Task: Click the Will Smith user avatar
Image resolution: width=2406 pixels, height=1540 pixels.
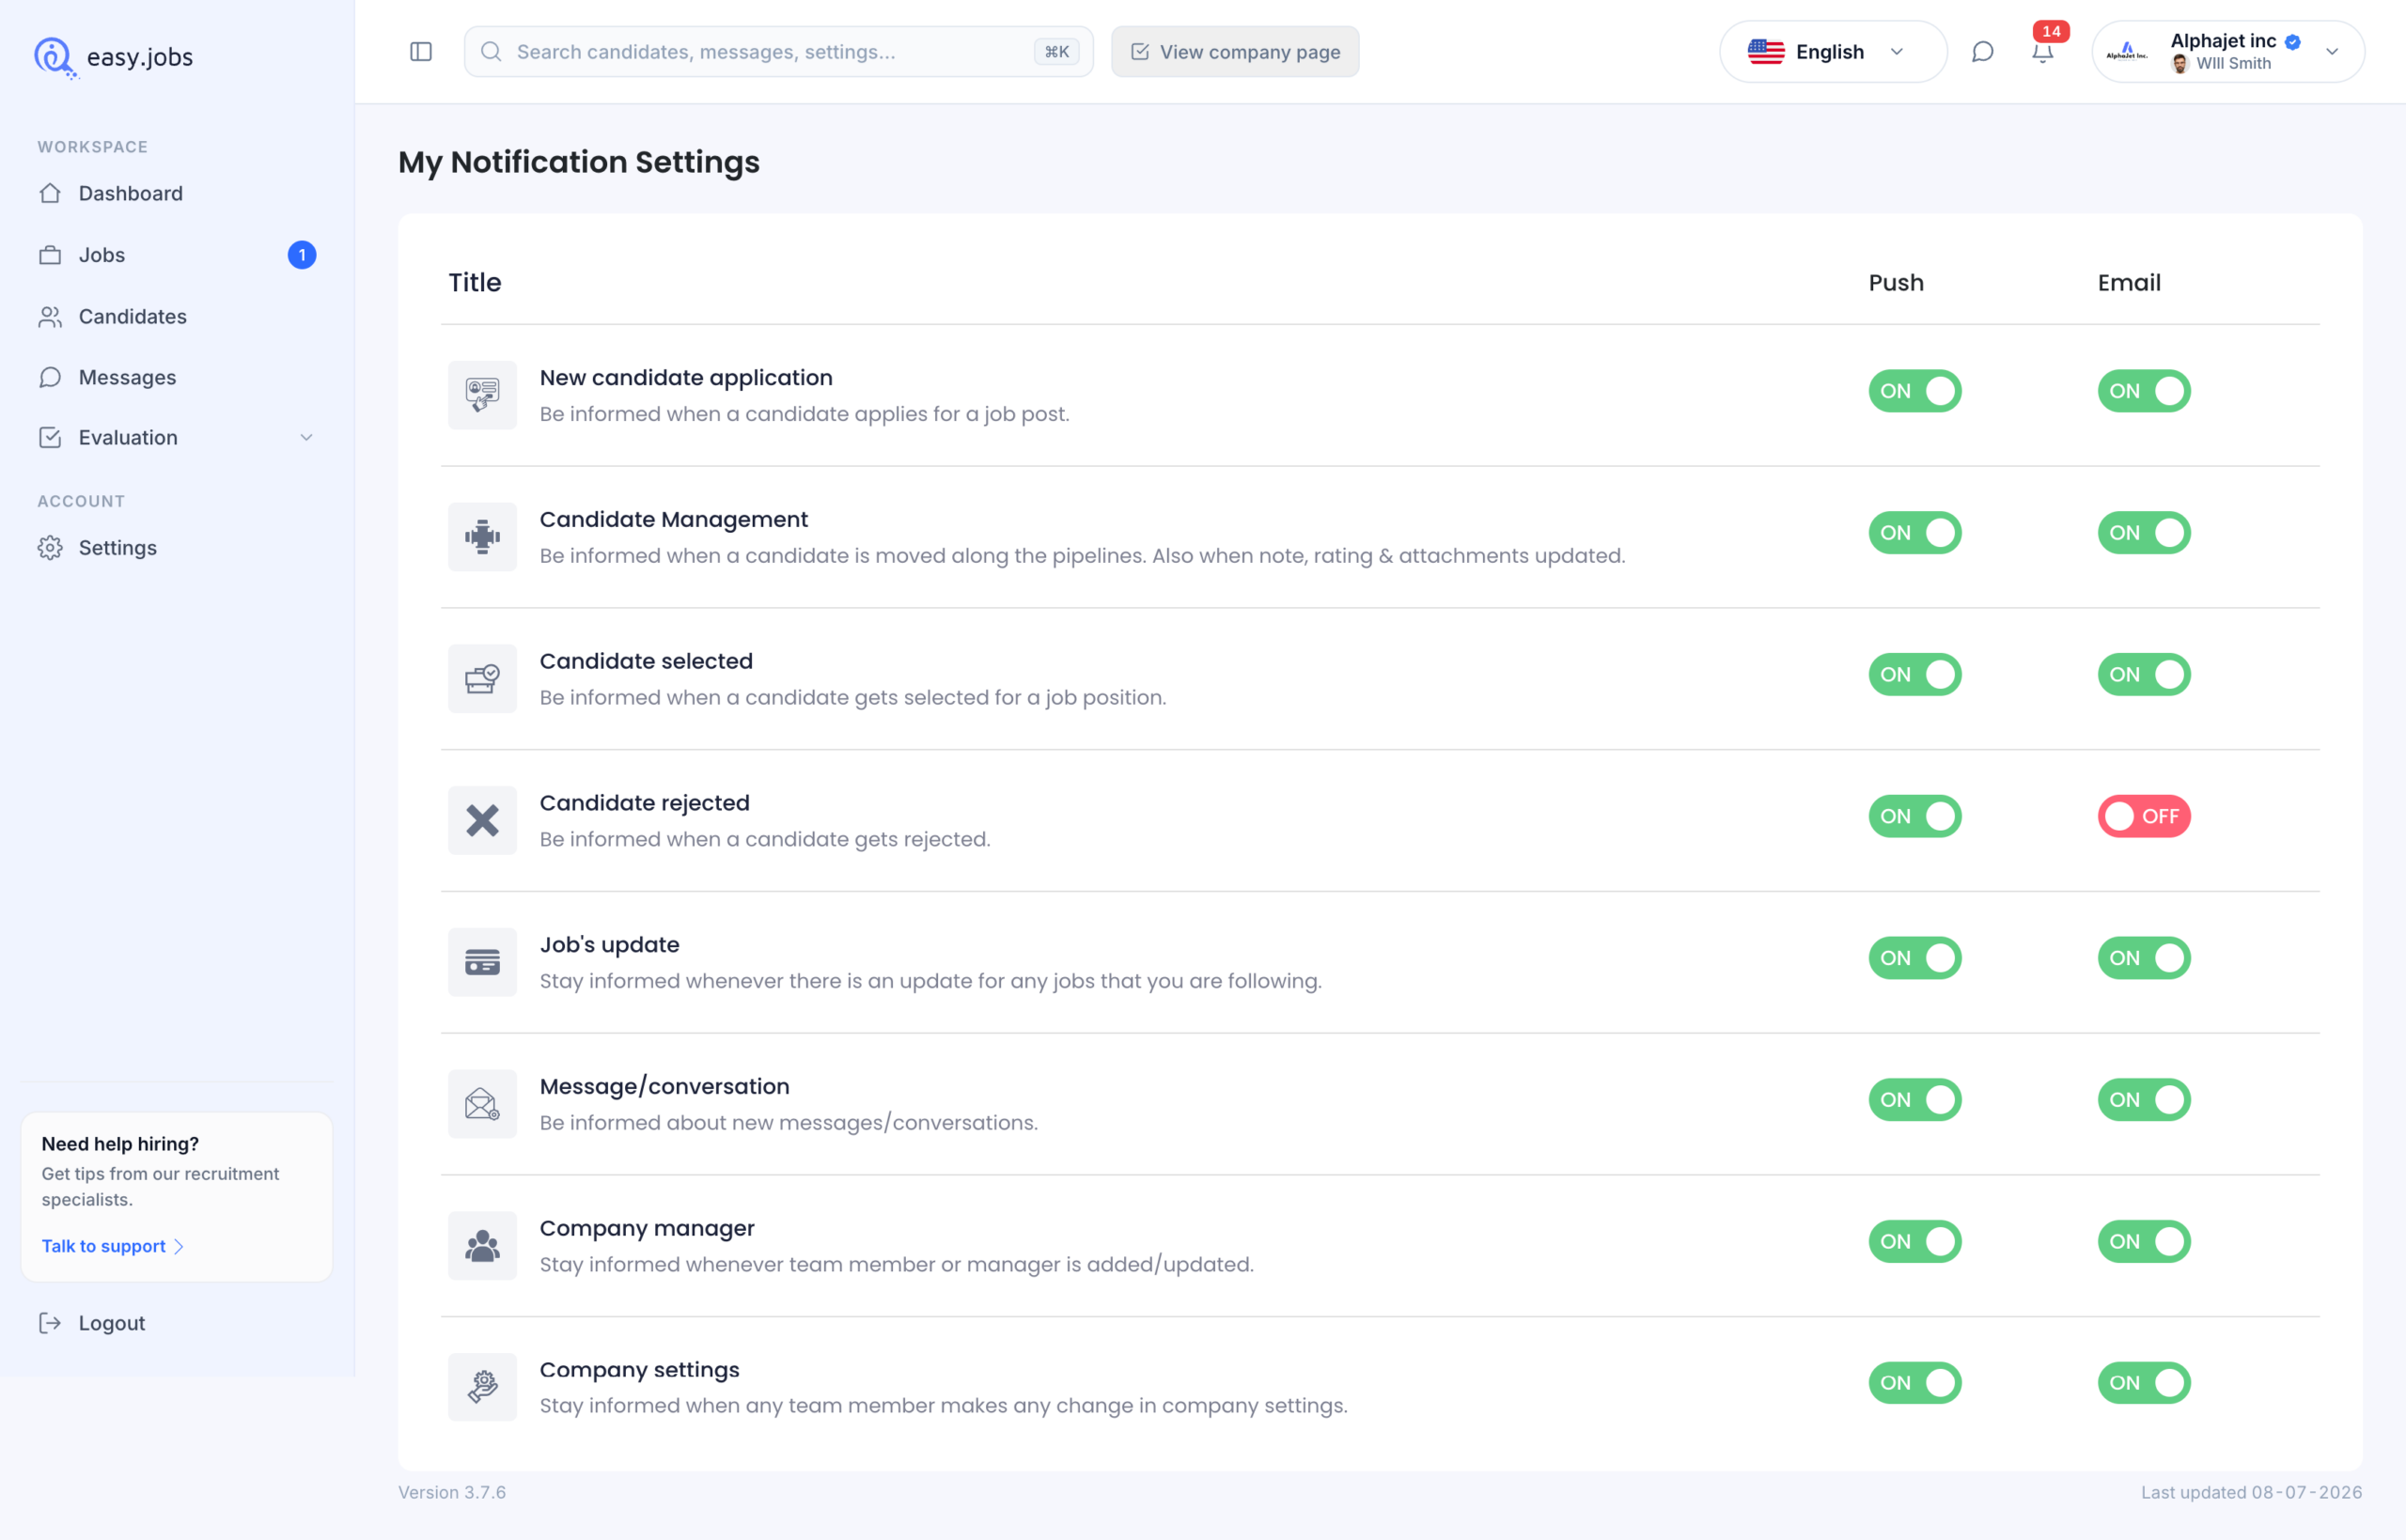Action: point(2180,64)
